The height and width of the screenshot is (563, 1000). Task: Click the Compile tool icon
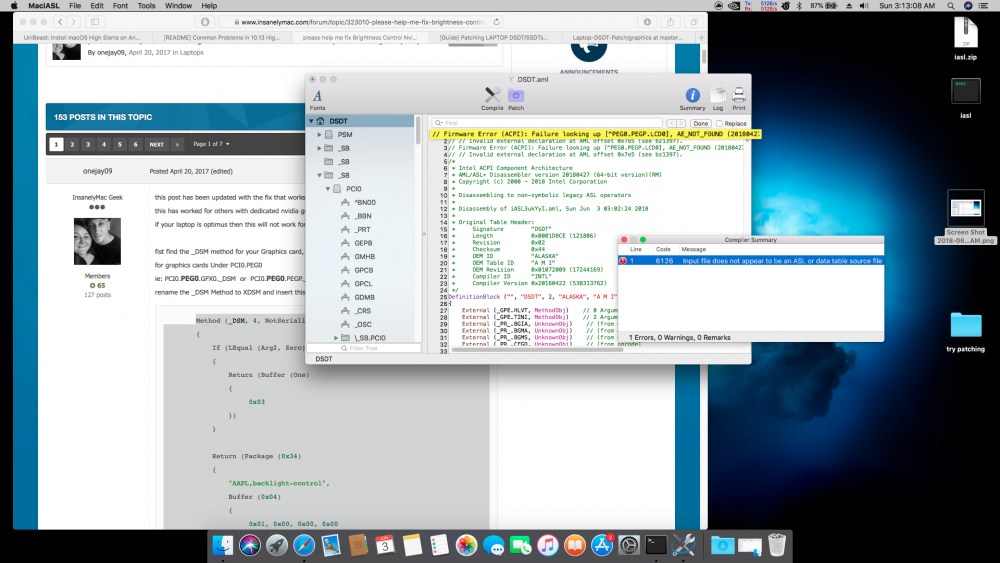click(492, 99)
